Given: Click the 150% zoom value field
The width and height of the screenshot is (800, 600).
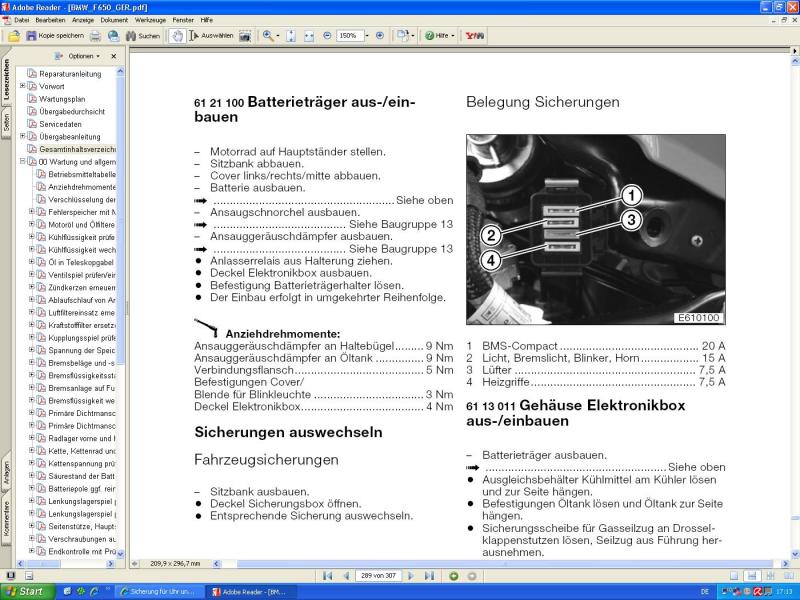Looking at the screenshot, I should (349, 36).
